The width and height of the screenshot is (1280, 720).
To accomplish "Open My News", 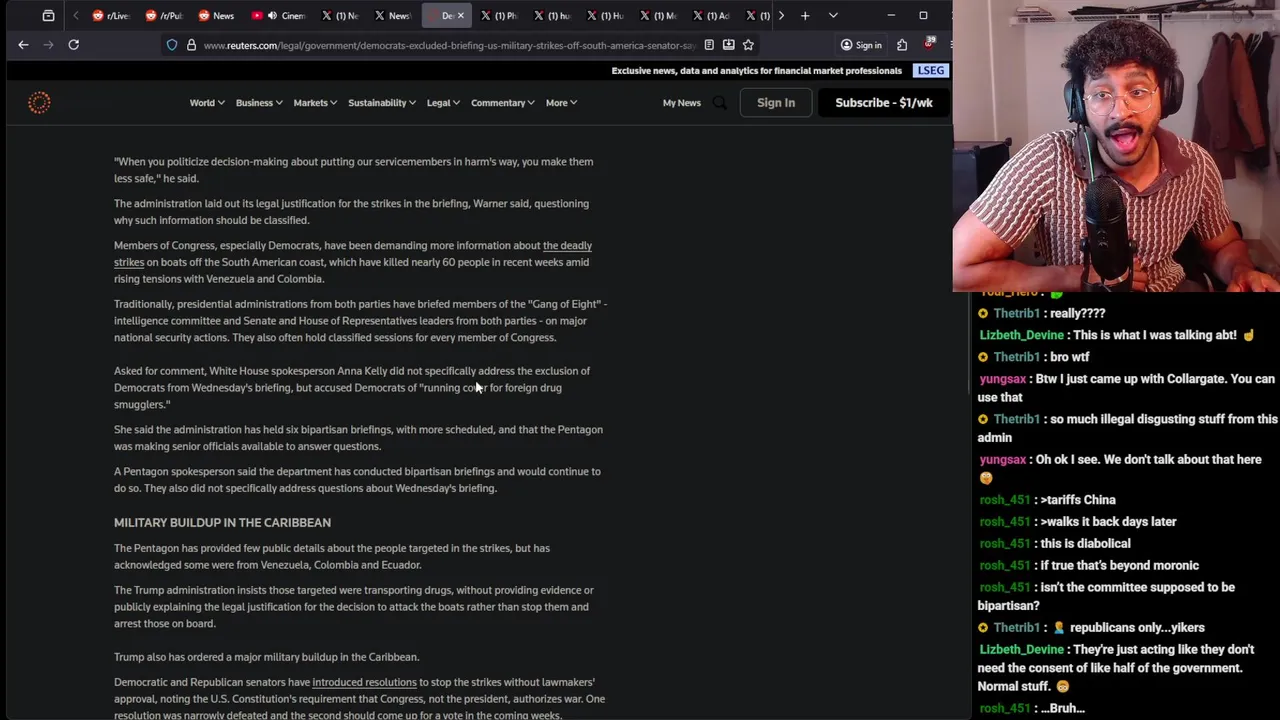I will [682, 103].
